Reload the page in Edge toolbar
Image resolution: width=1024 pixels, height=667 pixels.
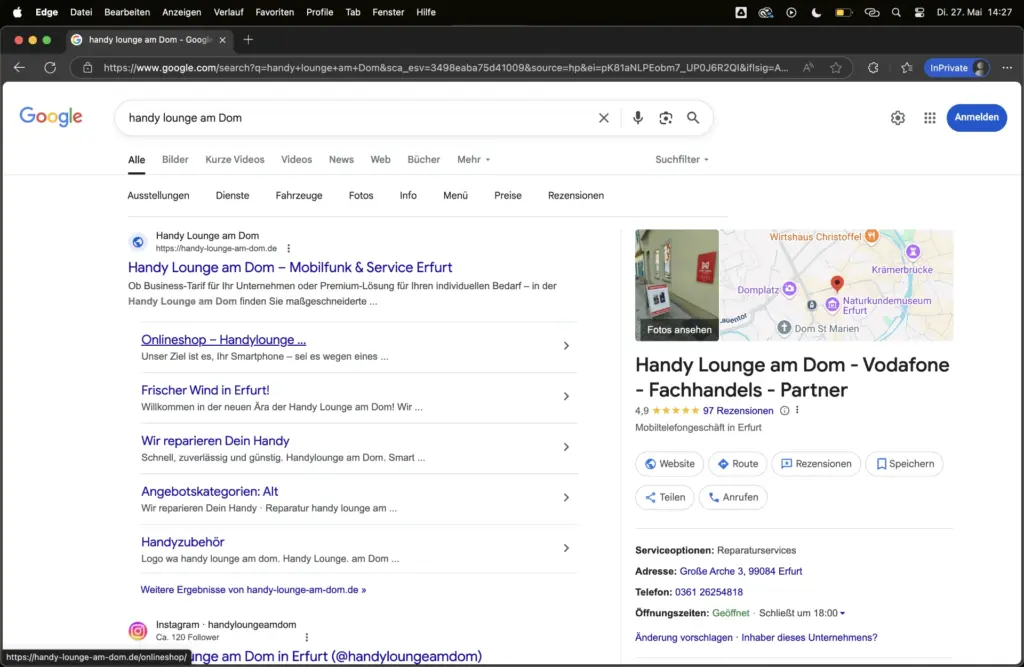(x=50, y=68)
